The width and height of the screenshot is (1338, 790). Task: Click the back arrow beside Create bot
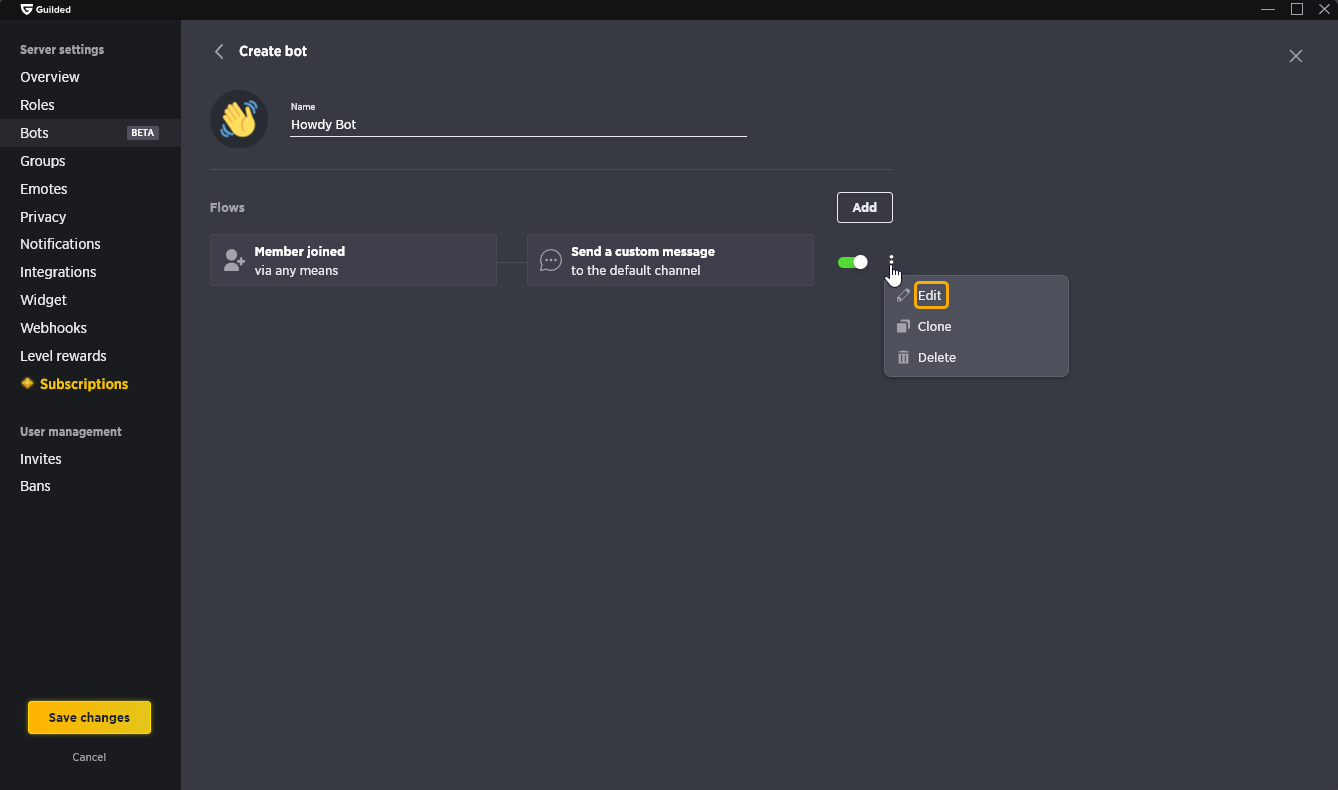219,51
